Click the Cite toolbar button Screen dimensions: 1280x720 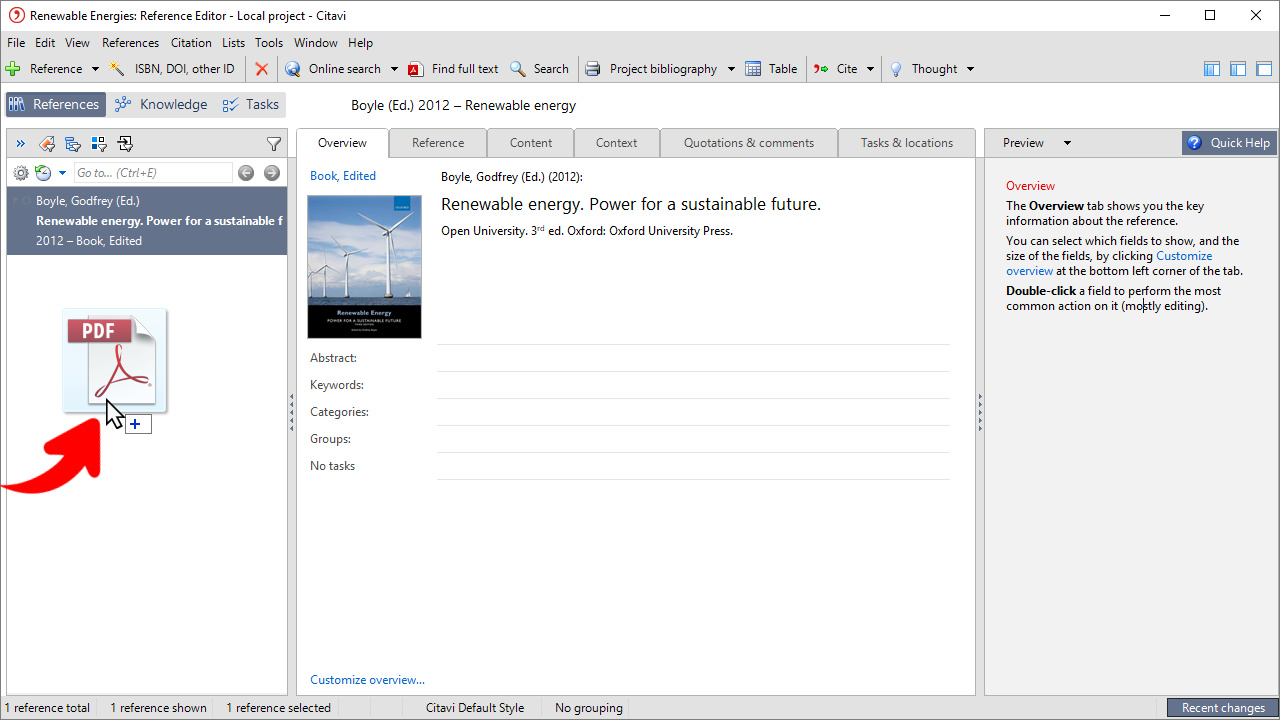click(x=836, y=69)
